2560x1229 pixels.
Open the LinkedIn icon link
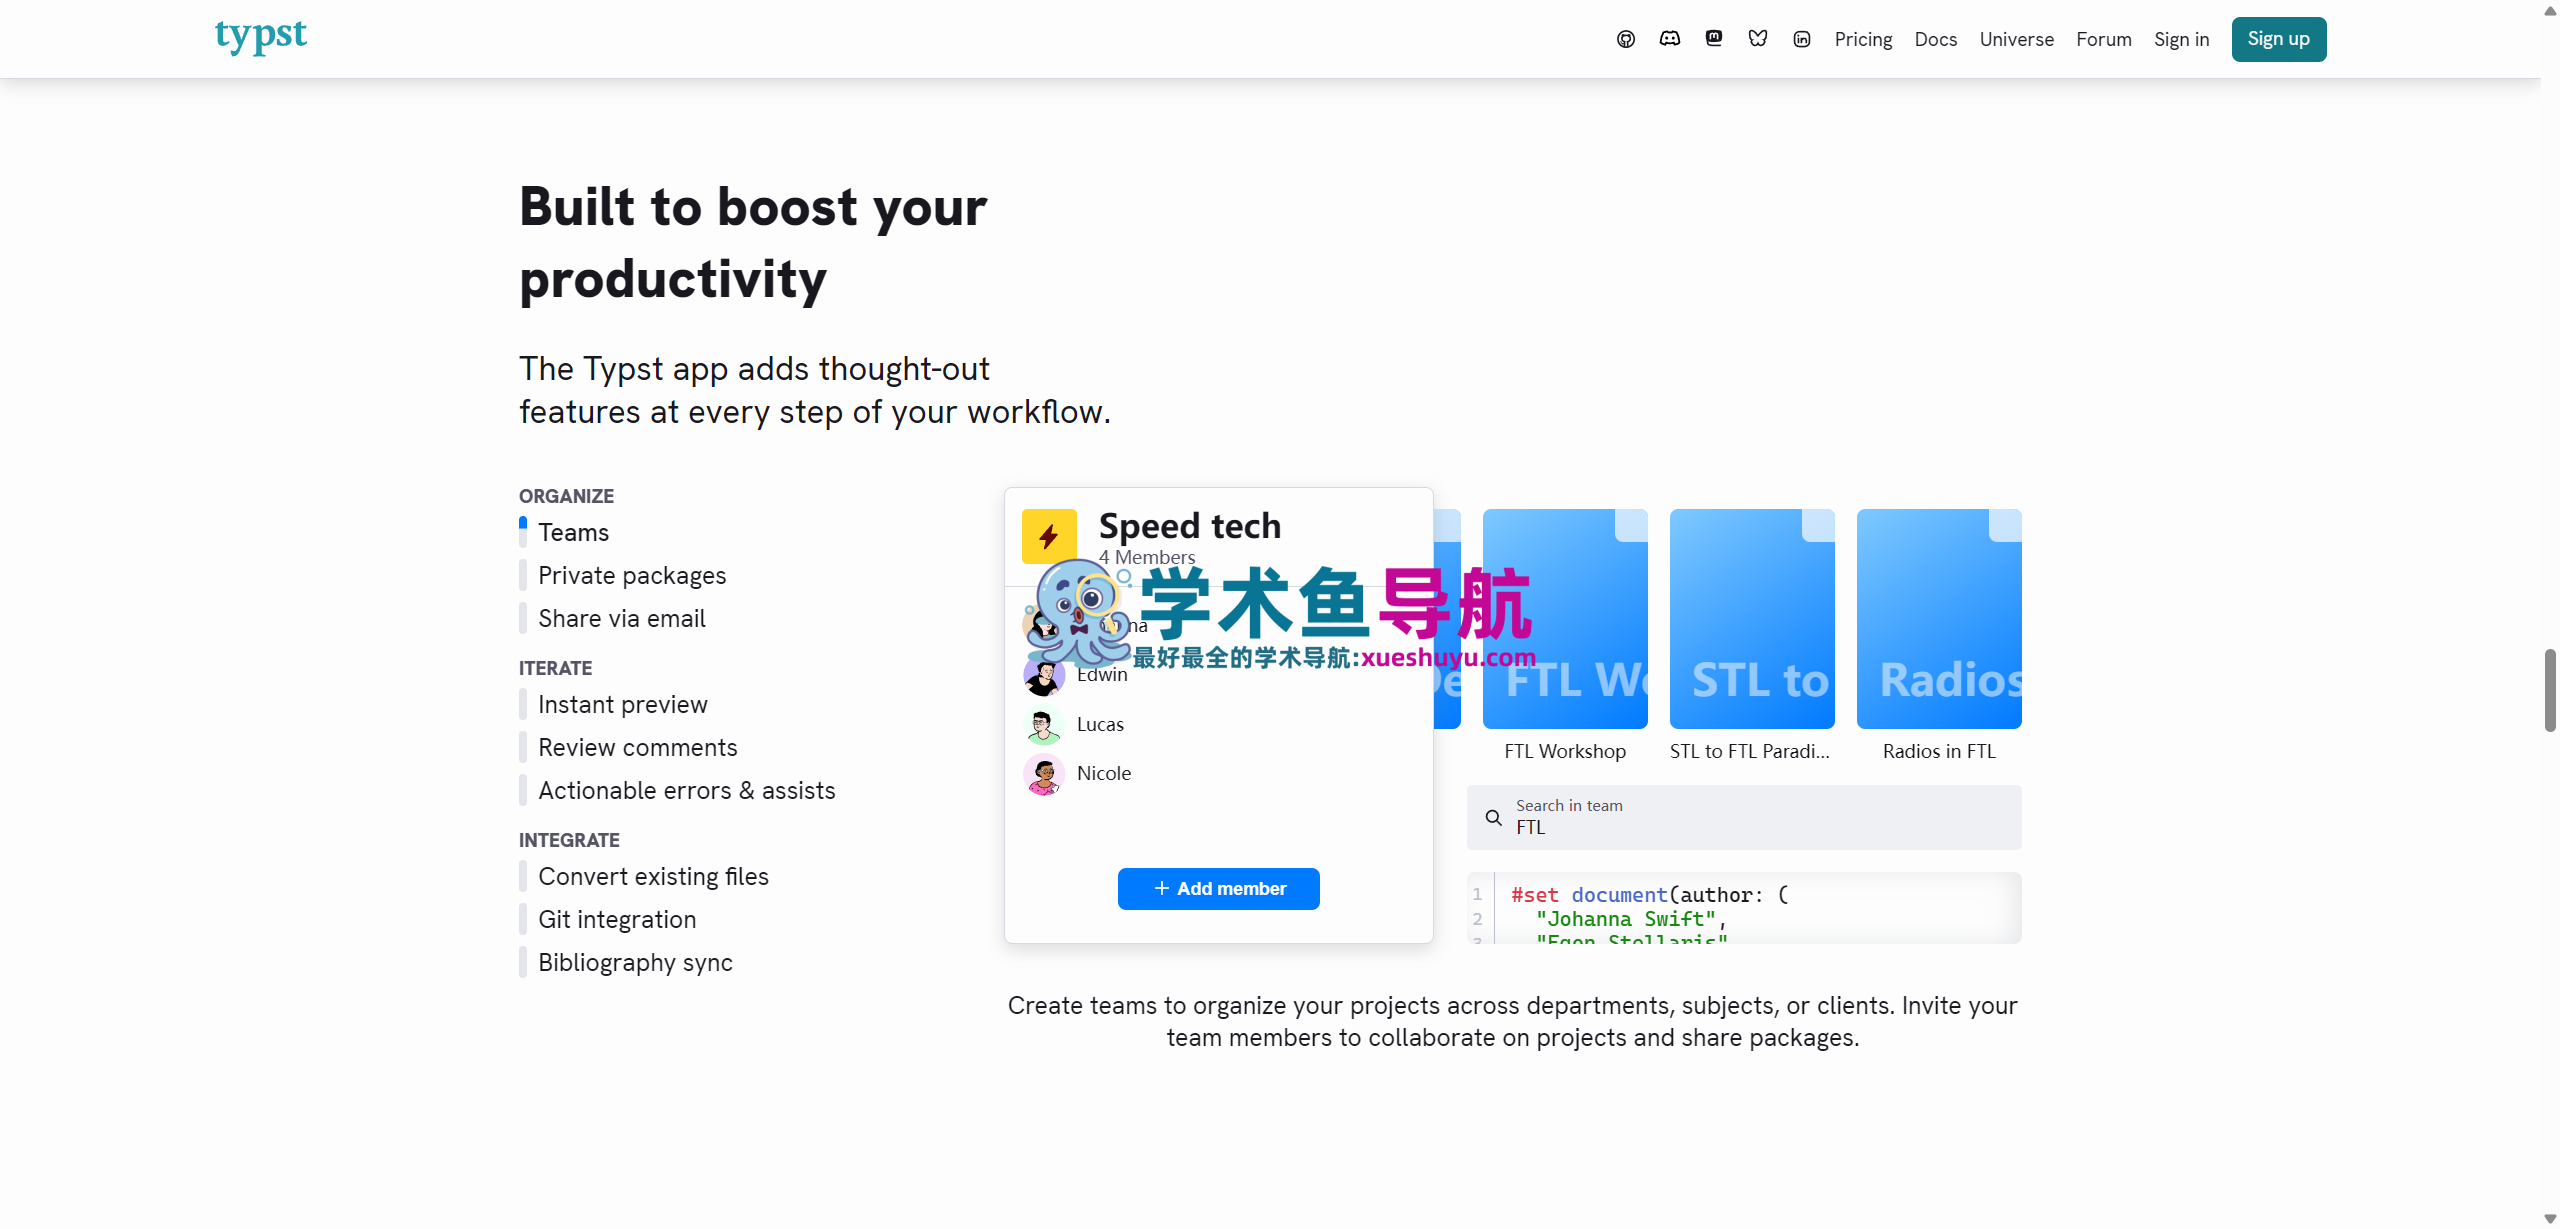(x=1802, y=39)
